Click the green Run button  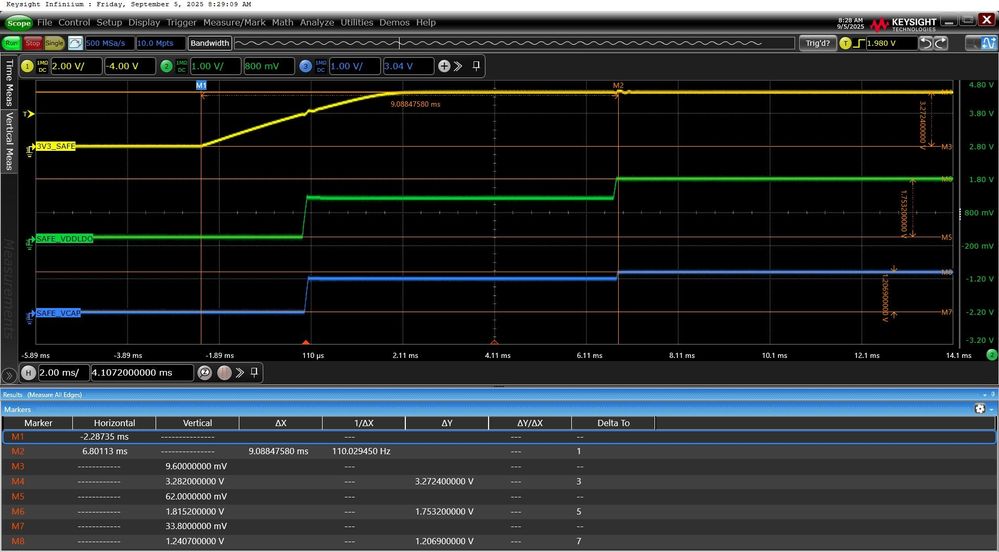click(x=11, y=43)
